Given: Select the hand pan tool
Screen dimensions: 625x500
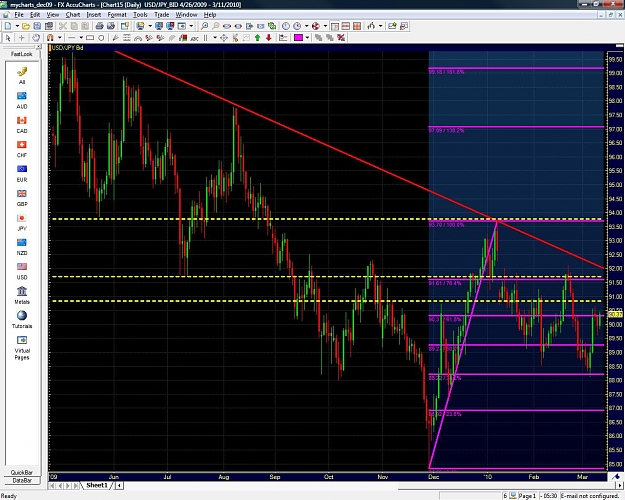Looking at the screenshot, I should pyautogui.click(x=36, y=38).
